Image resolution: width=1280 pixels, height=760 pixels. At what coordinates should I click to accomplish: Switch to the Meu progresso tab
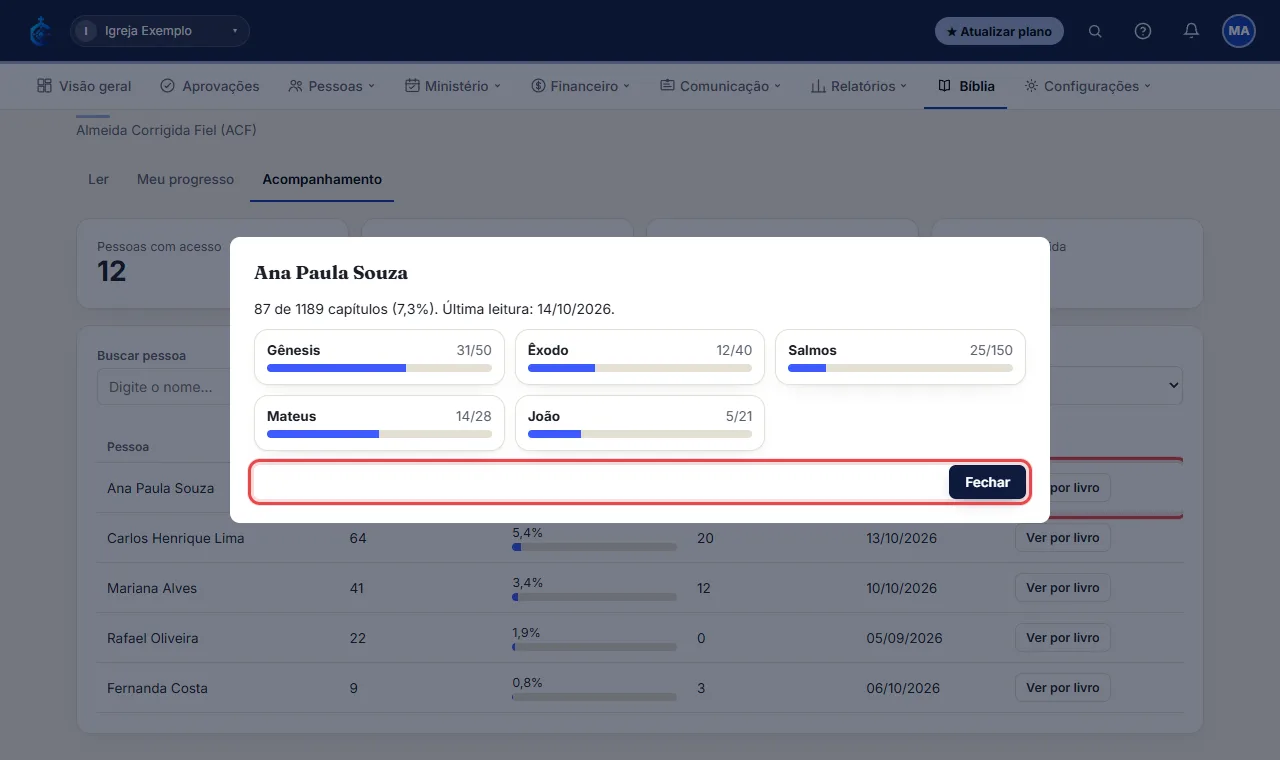[185, 179]
